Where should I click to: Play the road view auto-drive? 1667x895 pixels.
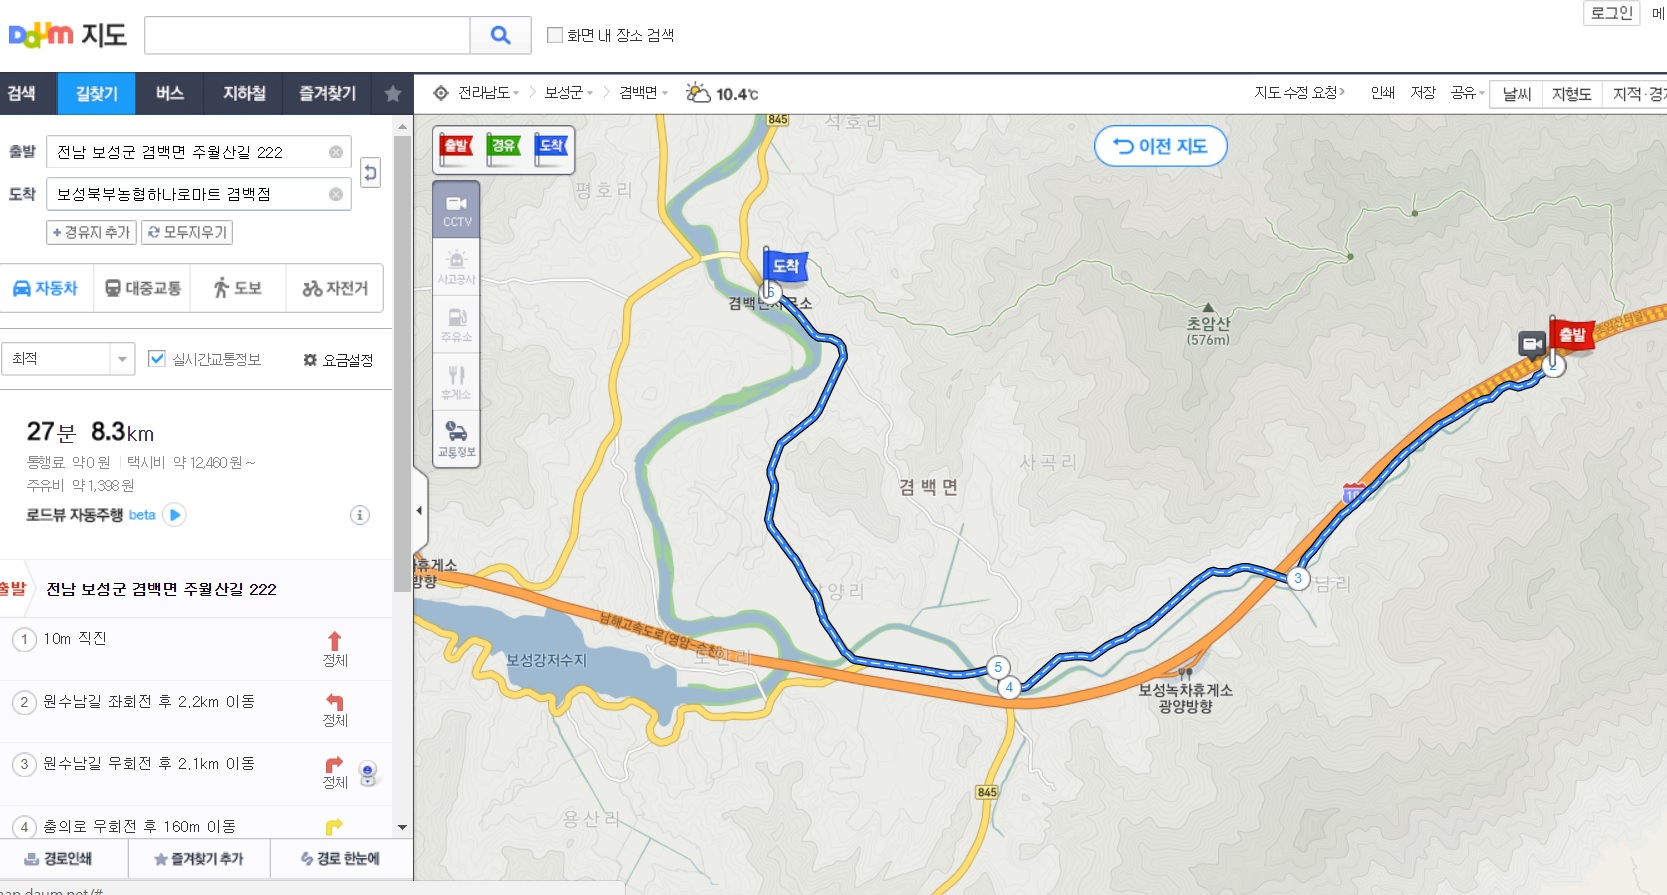(x=175, y=515)
